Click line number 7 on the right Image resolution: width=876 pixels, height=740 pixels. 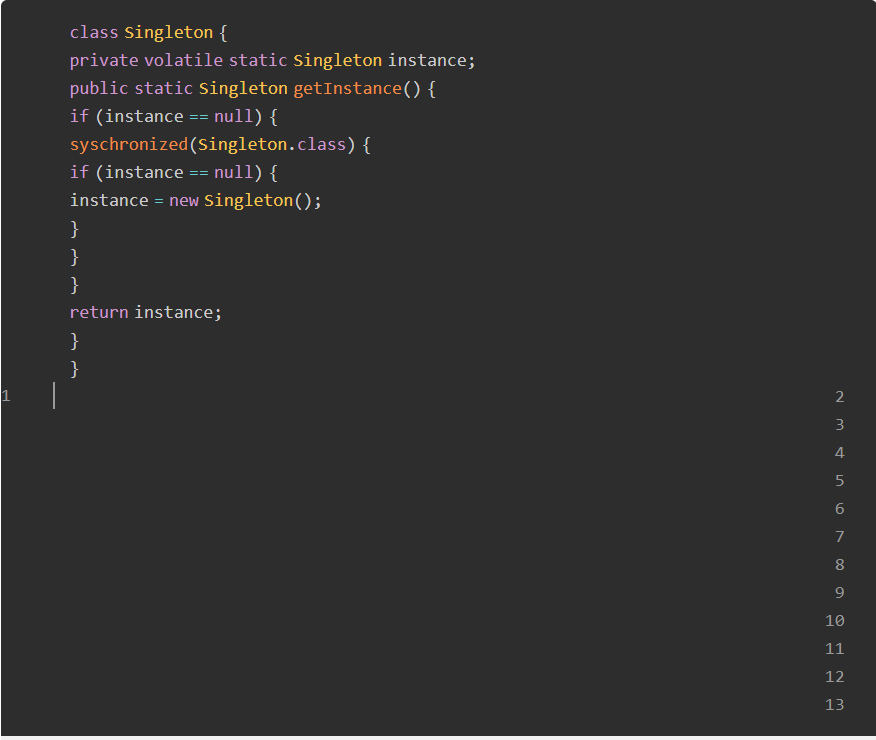[840, 537]
